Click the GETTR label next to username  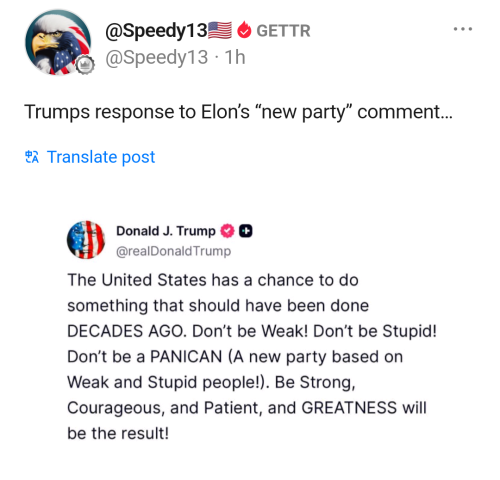click(283, 31)
